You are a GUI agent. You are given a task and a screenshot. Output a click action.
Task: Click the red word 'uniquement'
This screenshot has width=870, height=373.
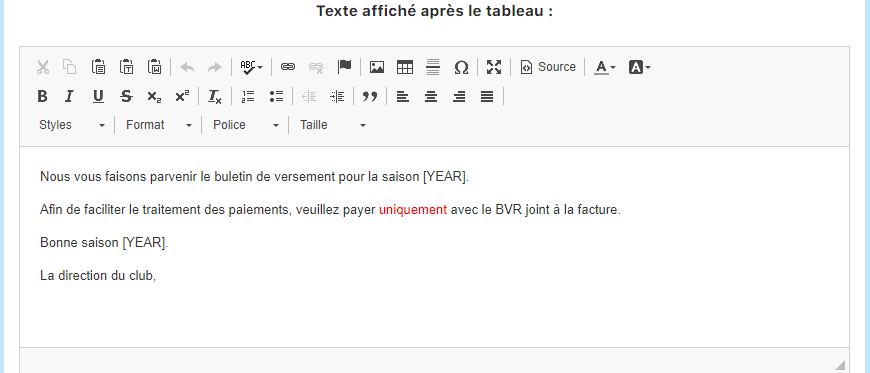413,210
